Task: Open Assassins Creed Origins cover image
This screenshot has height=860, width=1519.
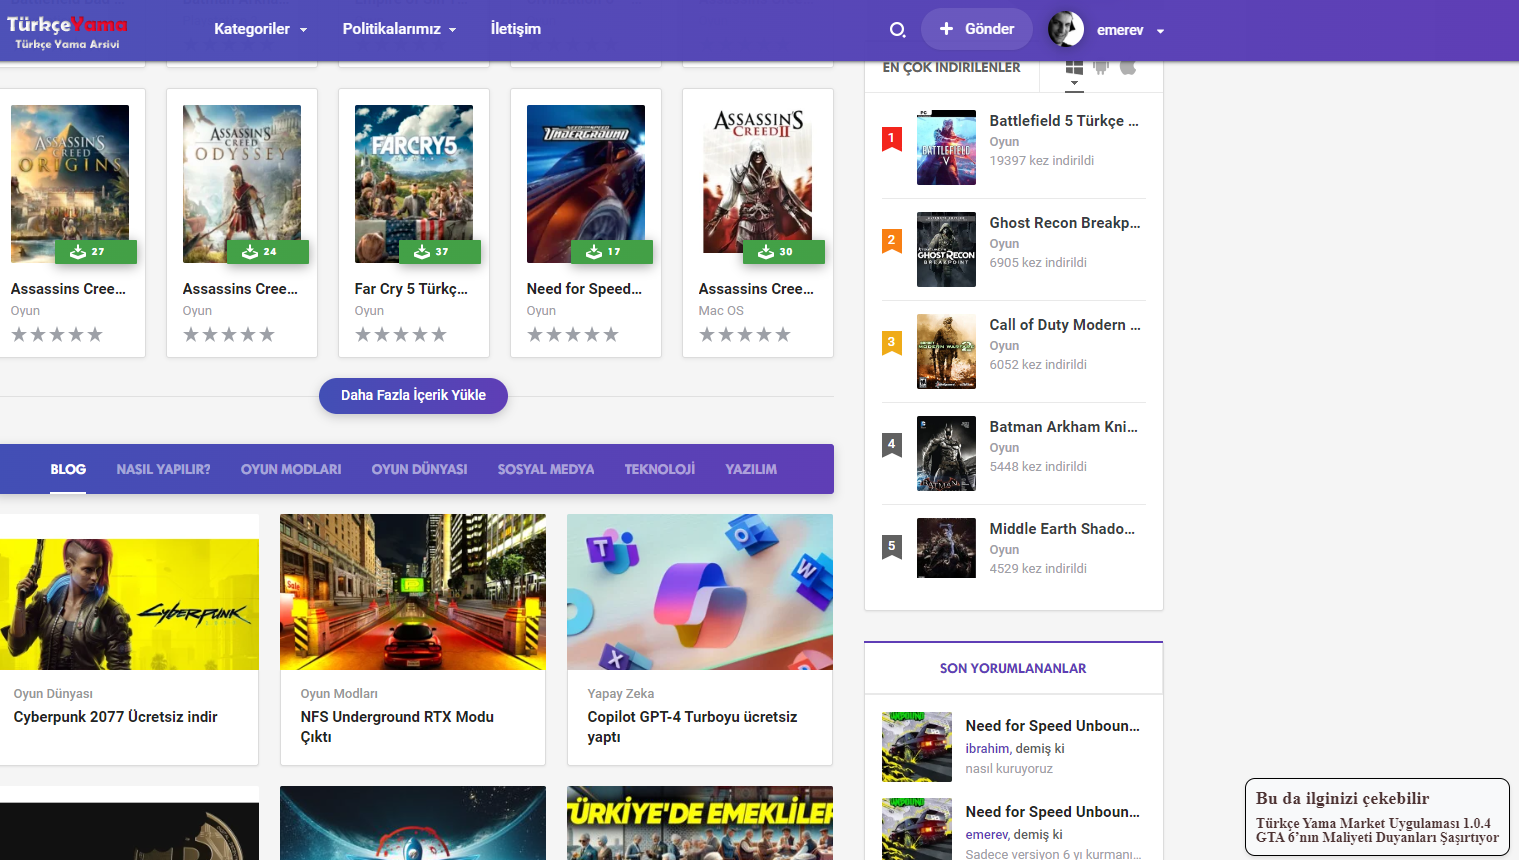Action: point(70,184)
